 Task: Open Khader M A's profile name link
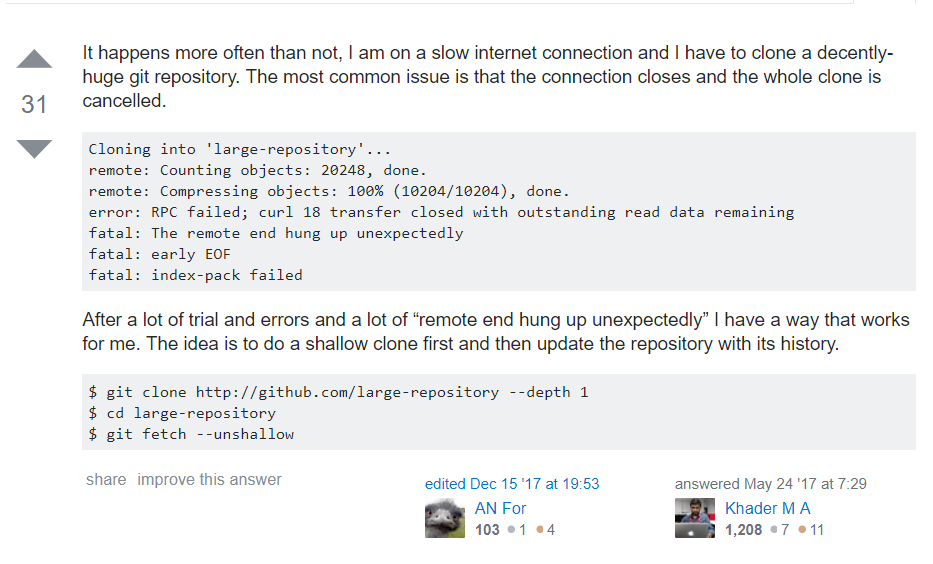pyautogui.click(x=767, y=508)
